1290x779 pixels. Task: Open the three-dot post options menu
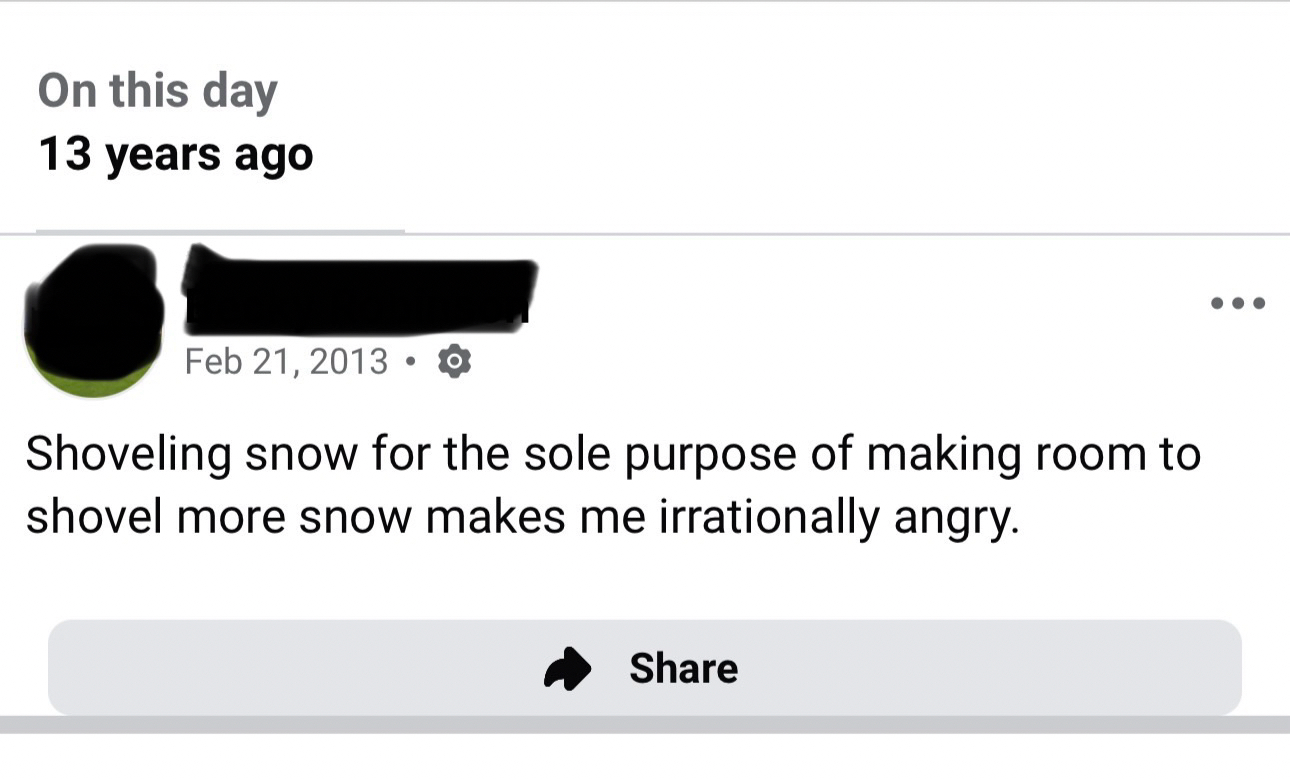point(1238,303)
